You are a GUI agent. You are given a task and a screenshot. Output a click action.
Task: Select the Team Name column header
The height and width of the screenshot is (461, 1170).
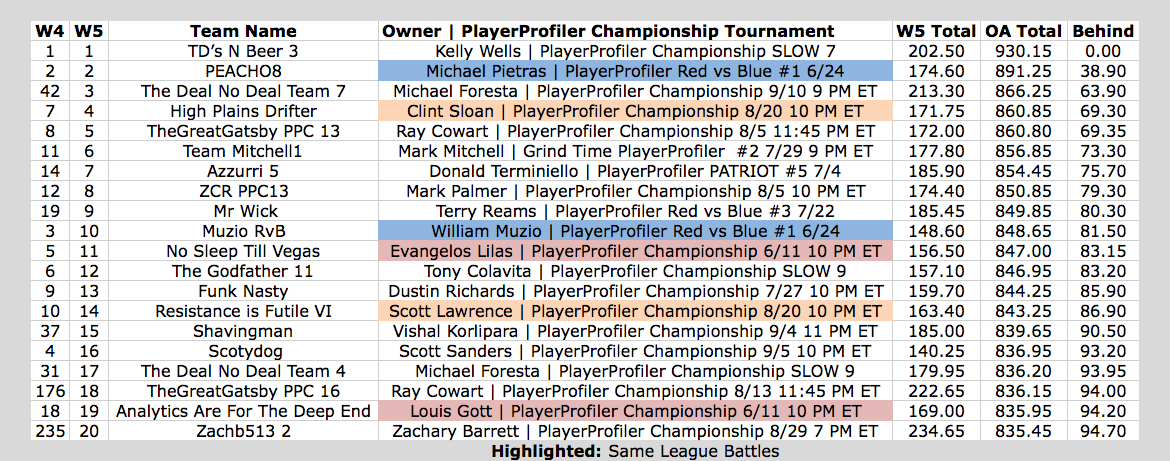(243, 31)
